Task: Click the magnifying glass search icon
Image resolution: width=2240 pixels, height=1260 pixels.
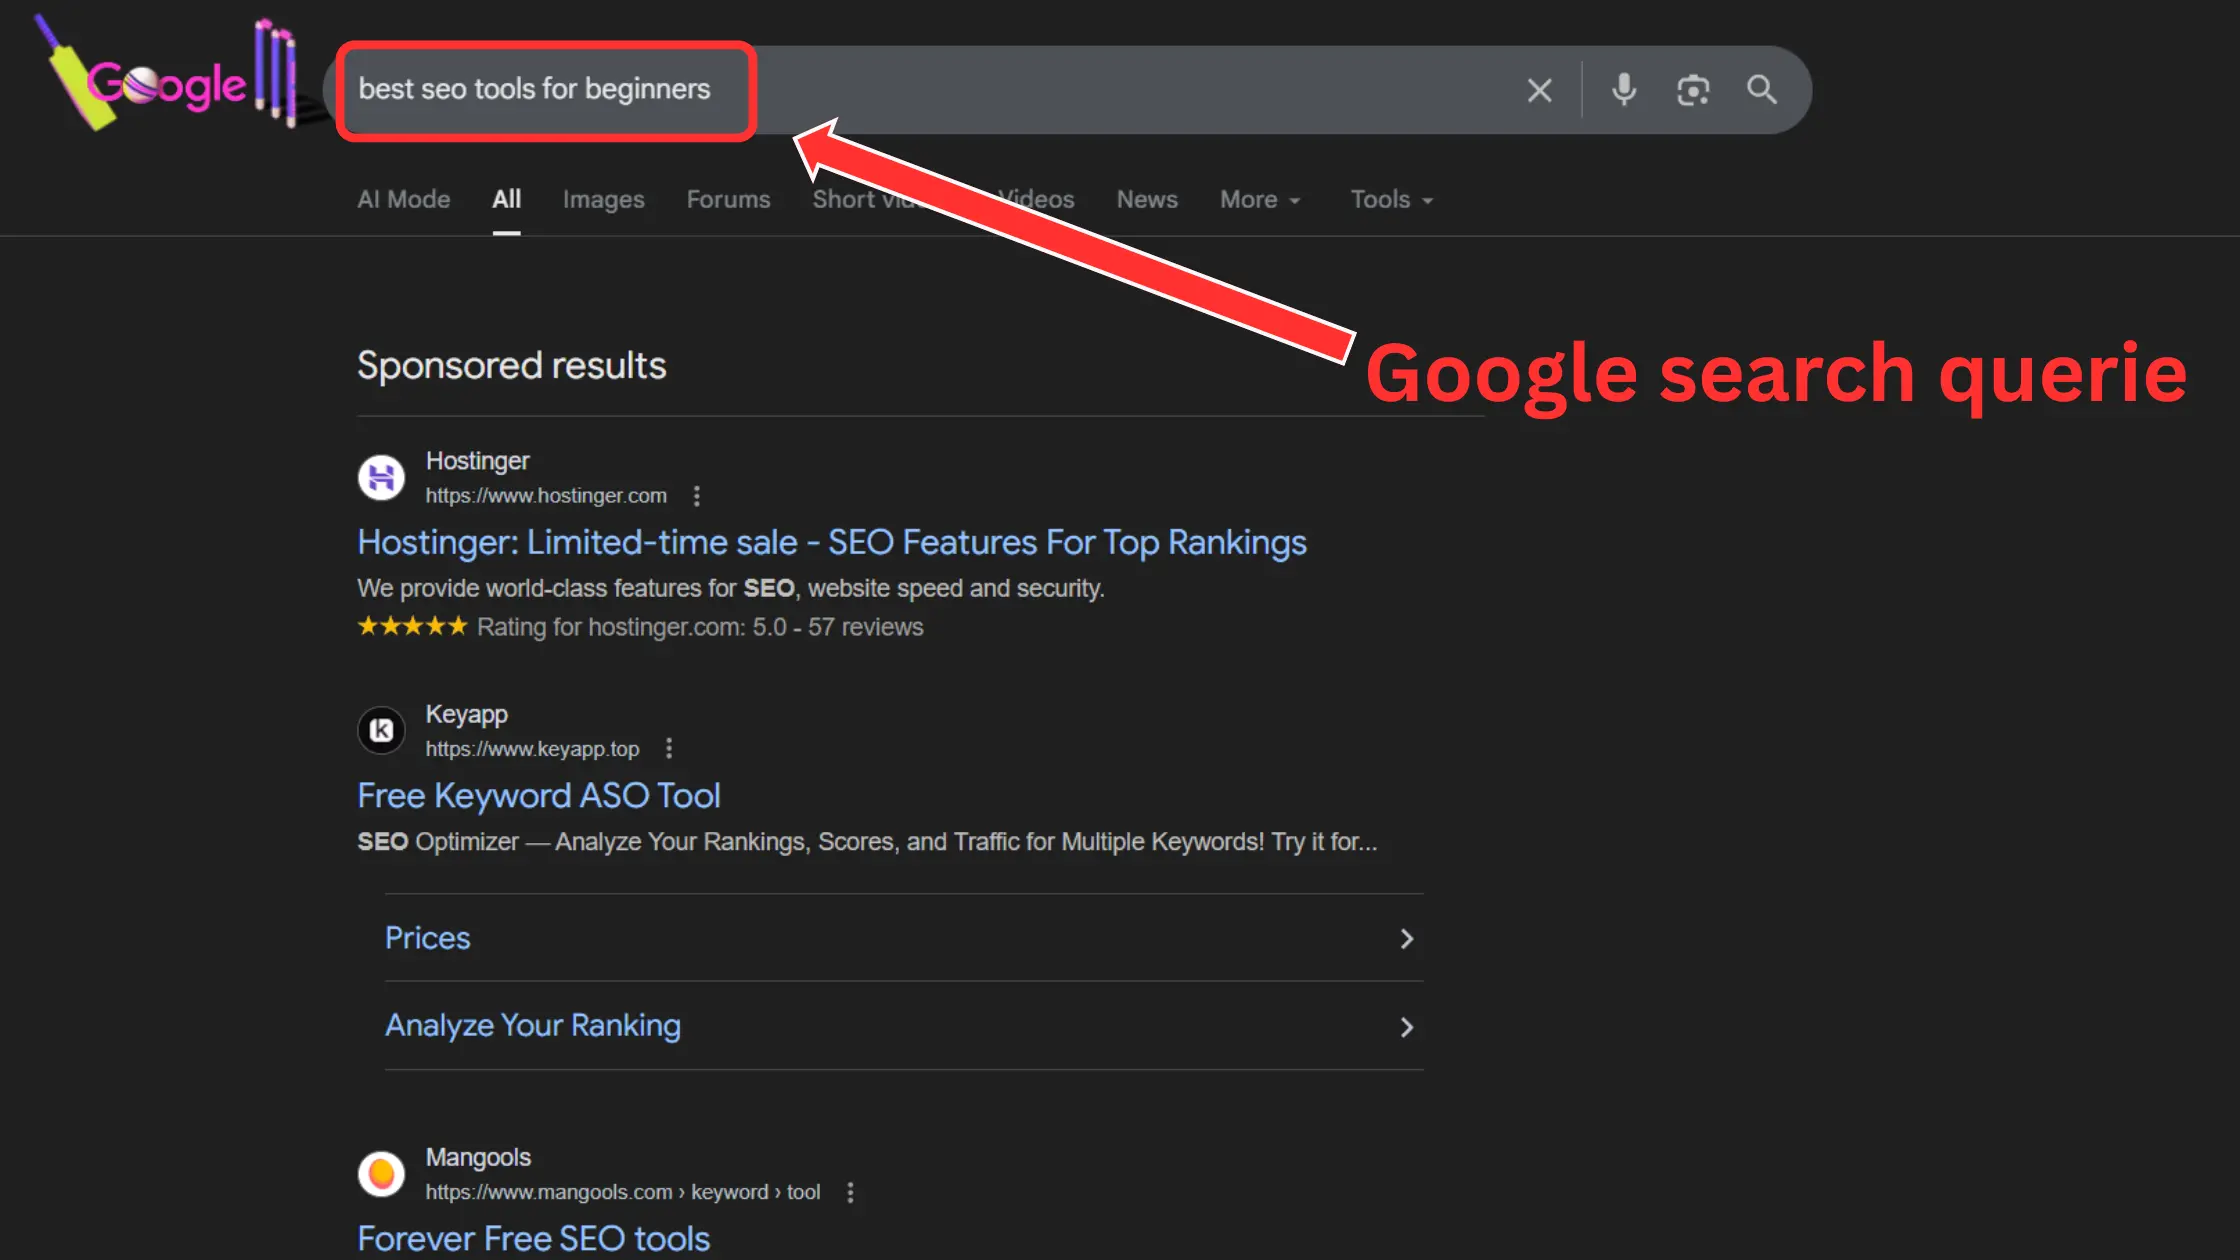Action: 1762,90
